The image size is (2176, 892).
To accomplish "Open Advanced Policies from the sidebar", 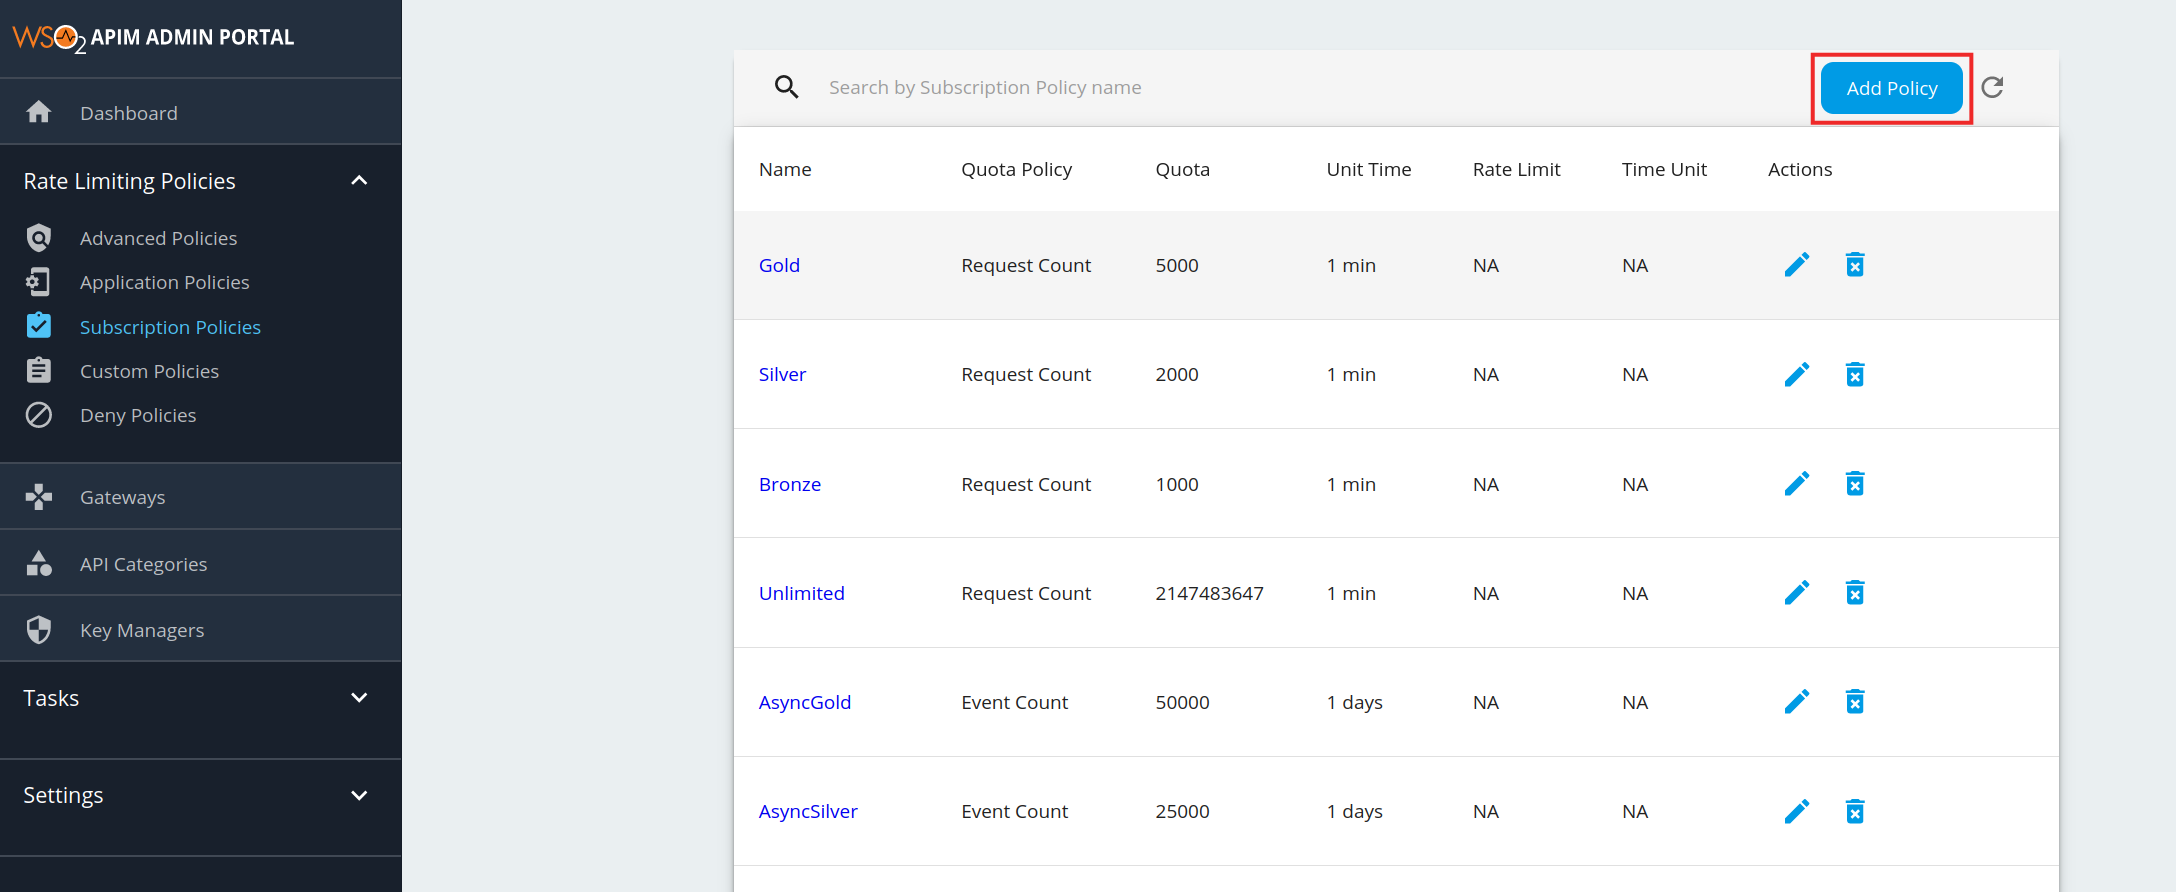I will (x=158, y=238).
